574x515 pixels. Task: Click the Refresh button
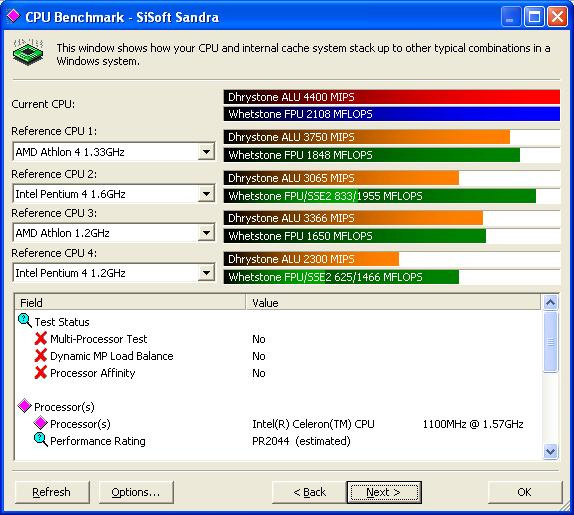(x=52, y=492)
